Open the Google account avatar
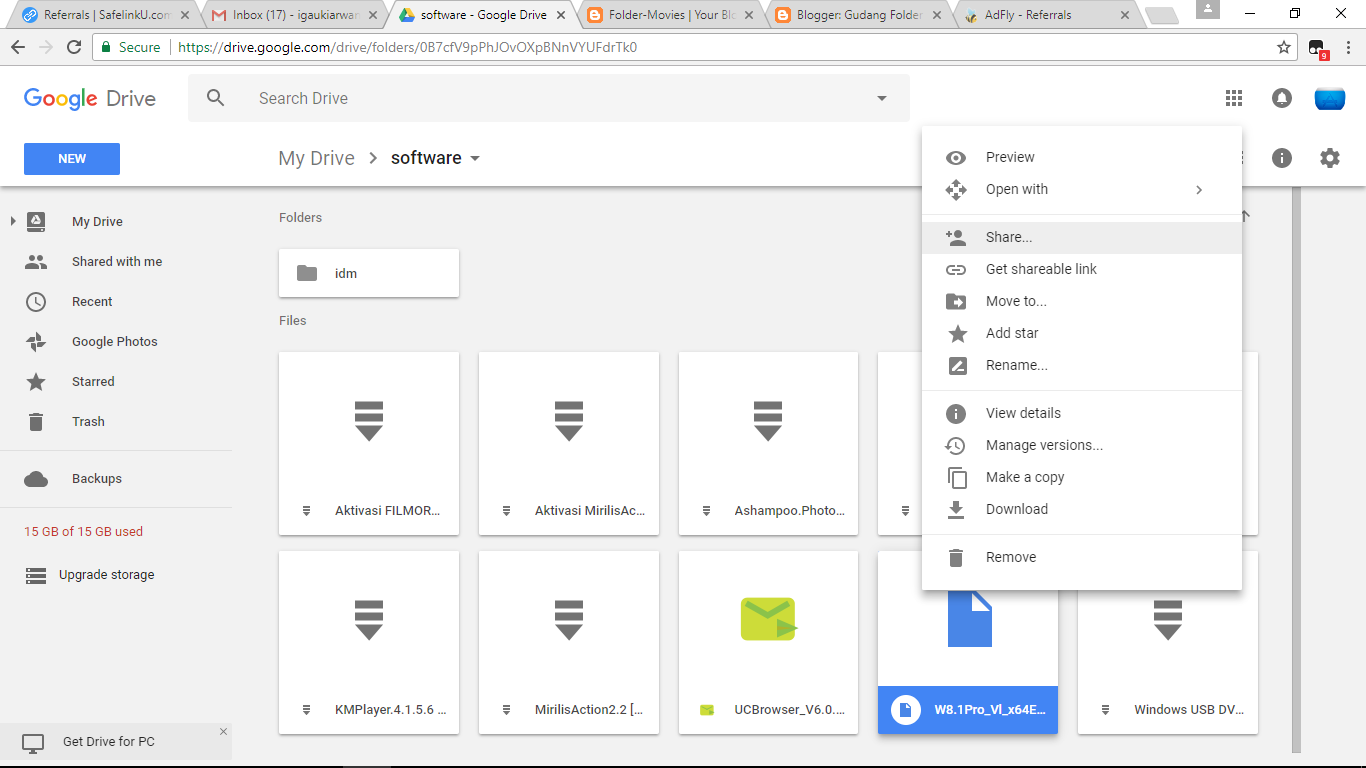 (1329, 98)
